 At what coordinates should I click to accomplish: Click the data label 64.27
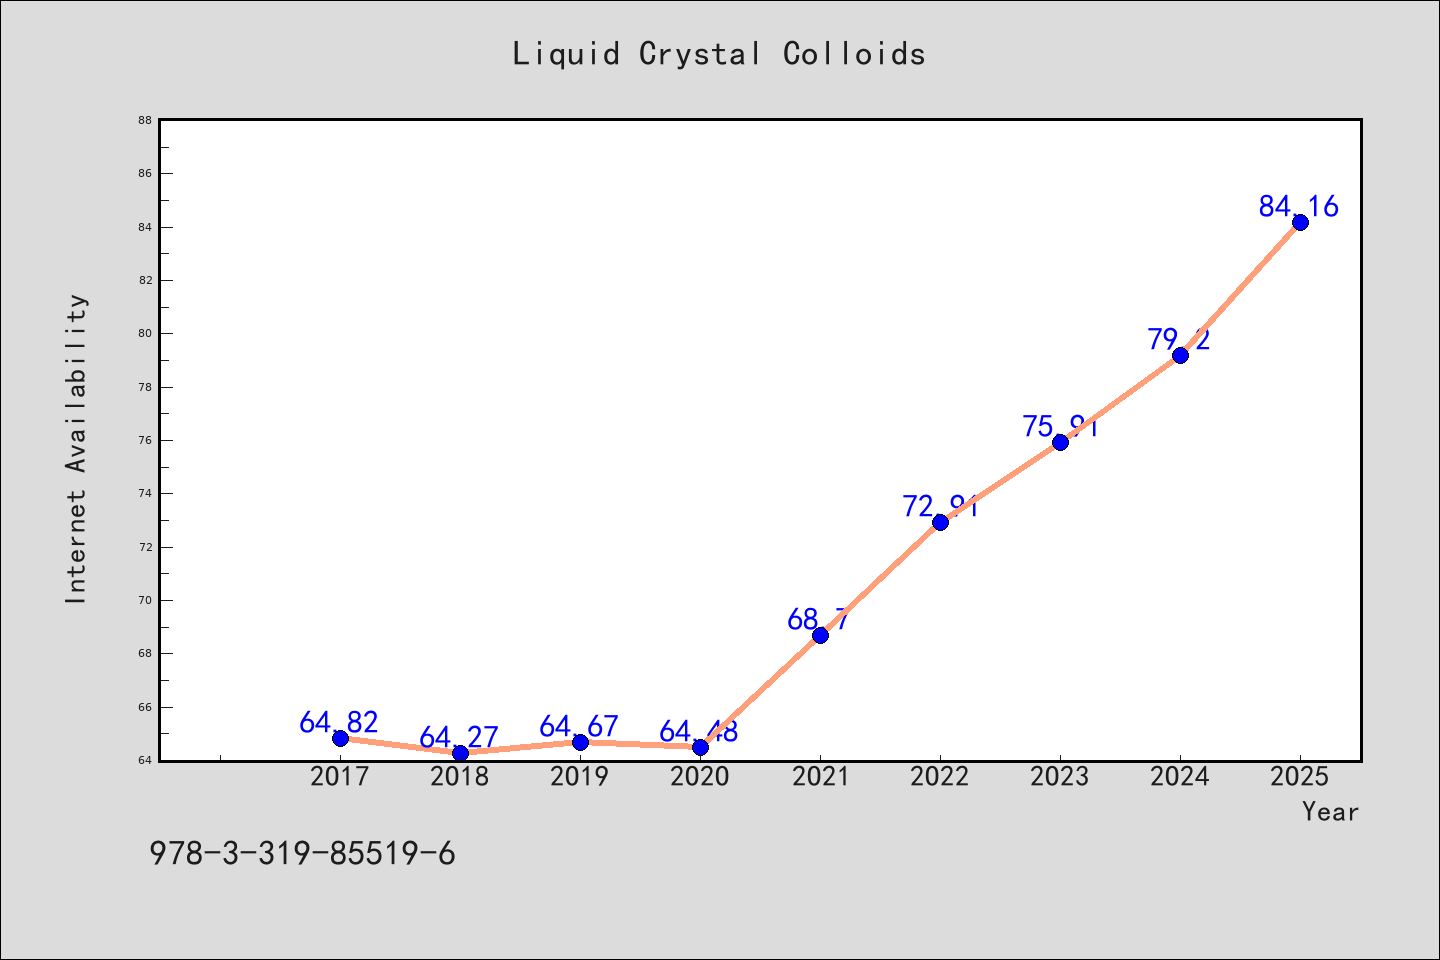click(x=459, y=737)
